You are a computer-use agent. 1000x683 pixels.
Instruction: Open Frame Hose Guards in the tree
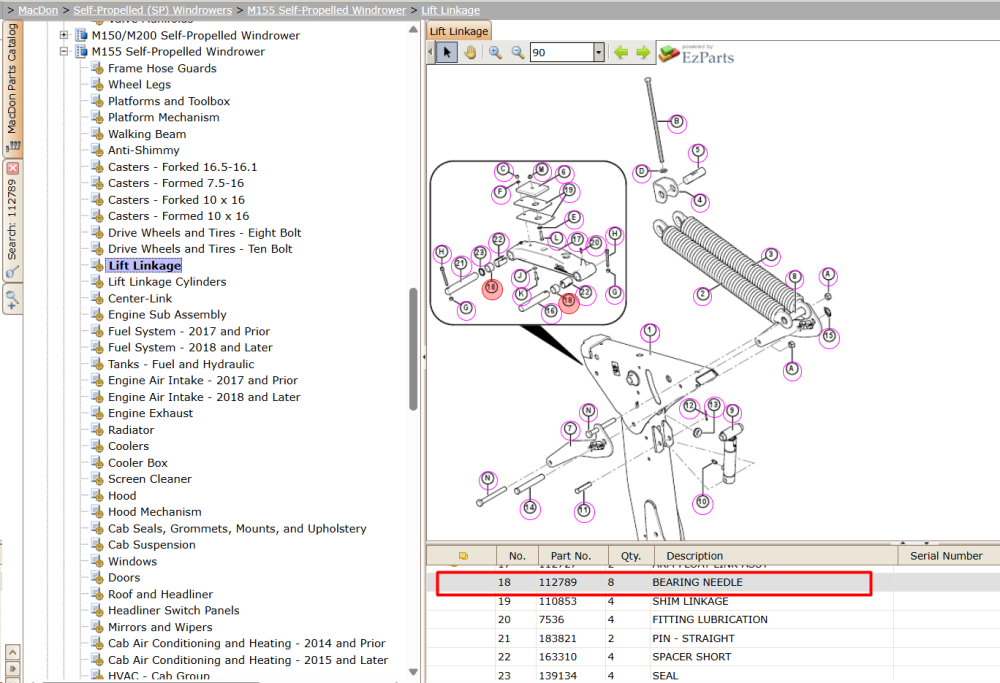[162, 68]
